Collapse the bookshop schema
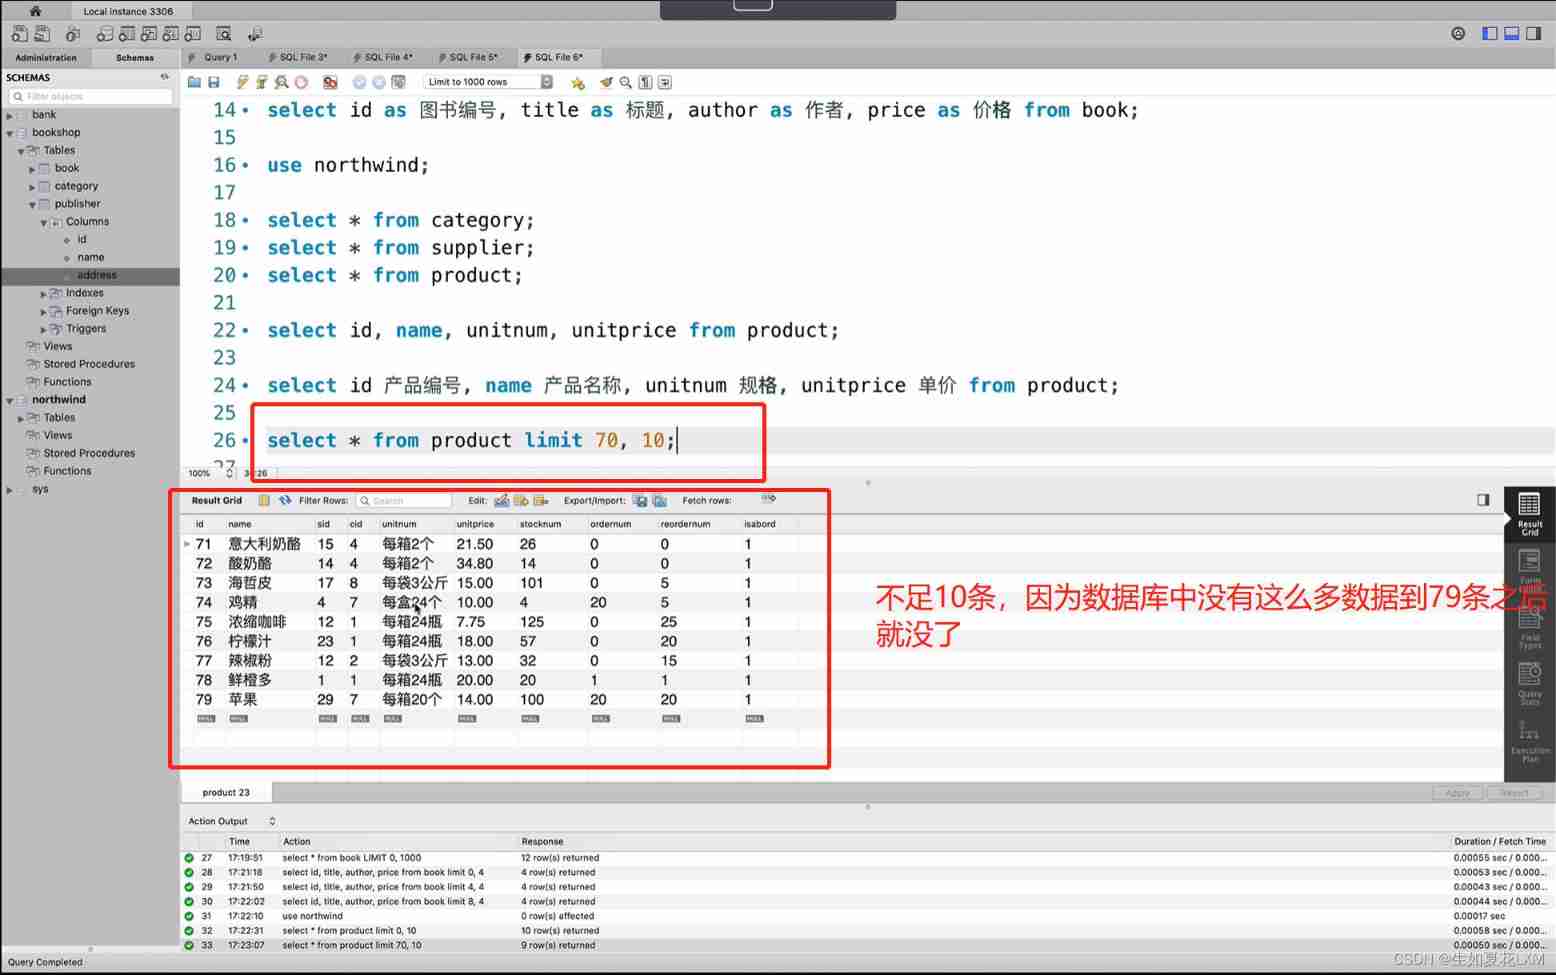This screenshot has height=975, width=1556. tap(10, 134)
